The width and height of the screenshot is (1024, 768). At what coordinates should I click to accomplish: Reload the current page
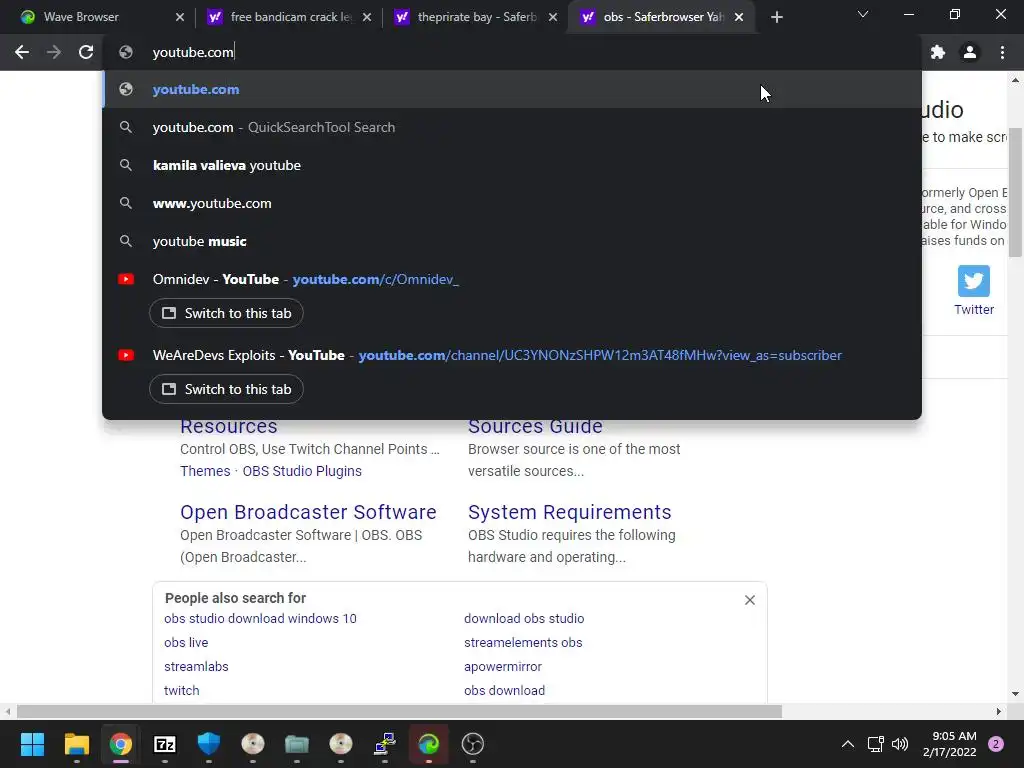(86, 52)
